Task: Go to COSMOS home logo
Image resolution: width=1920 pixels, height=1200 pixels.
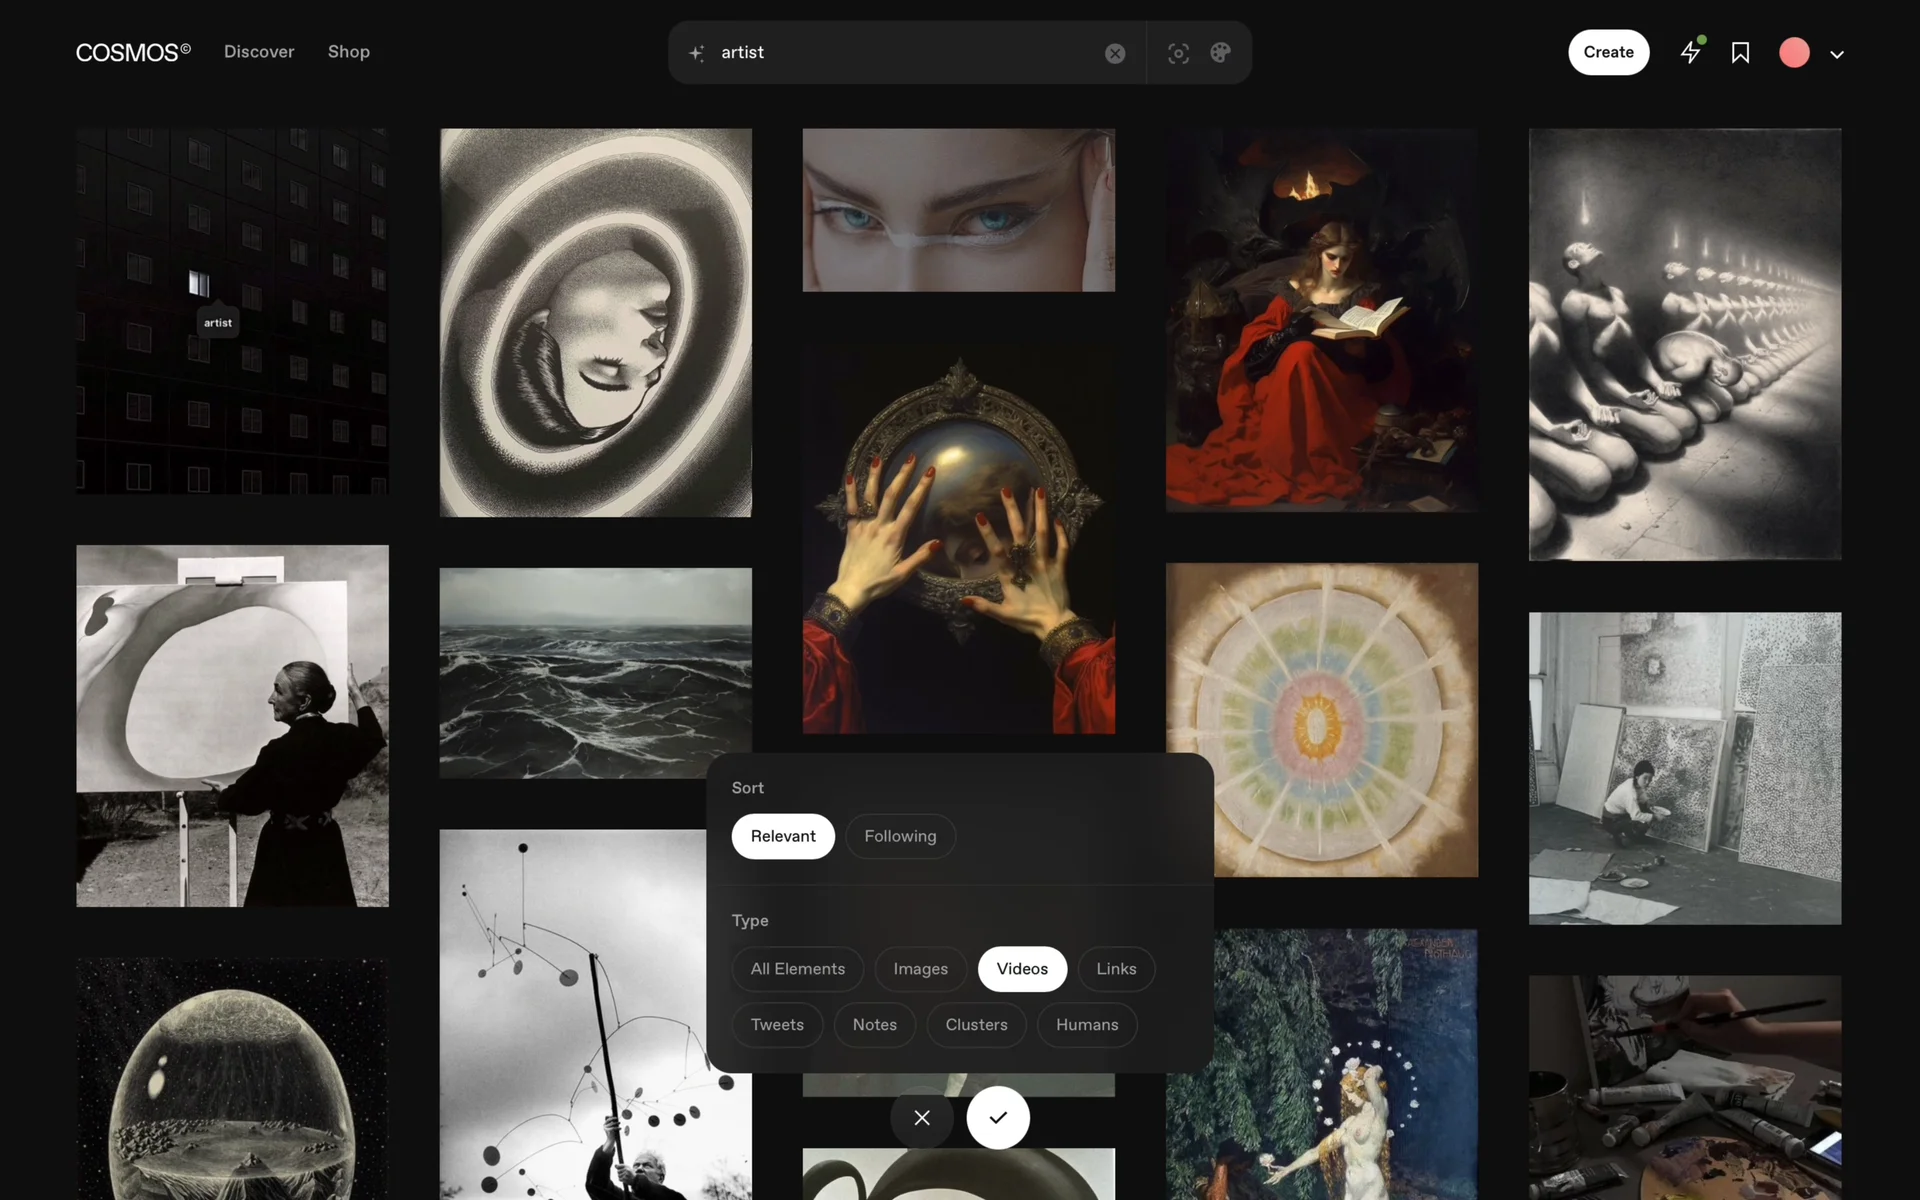Action: coord(133,52)
